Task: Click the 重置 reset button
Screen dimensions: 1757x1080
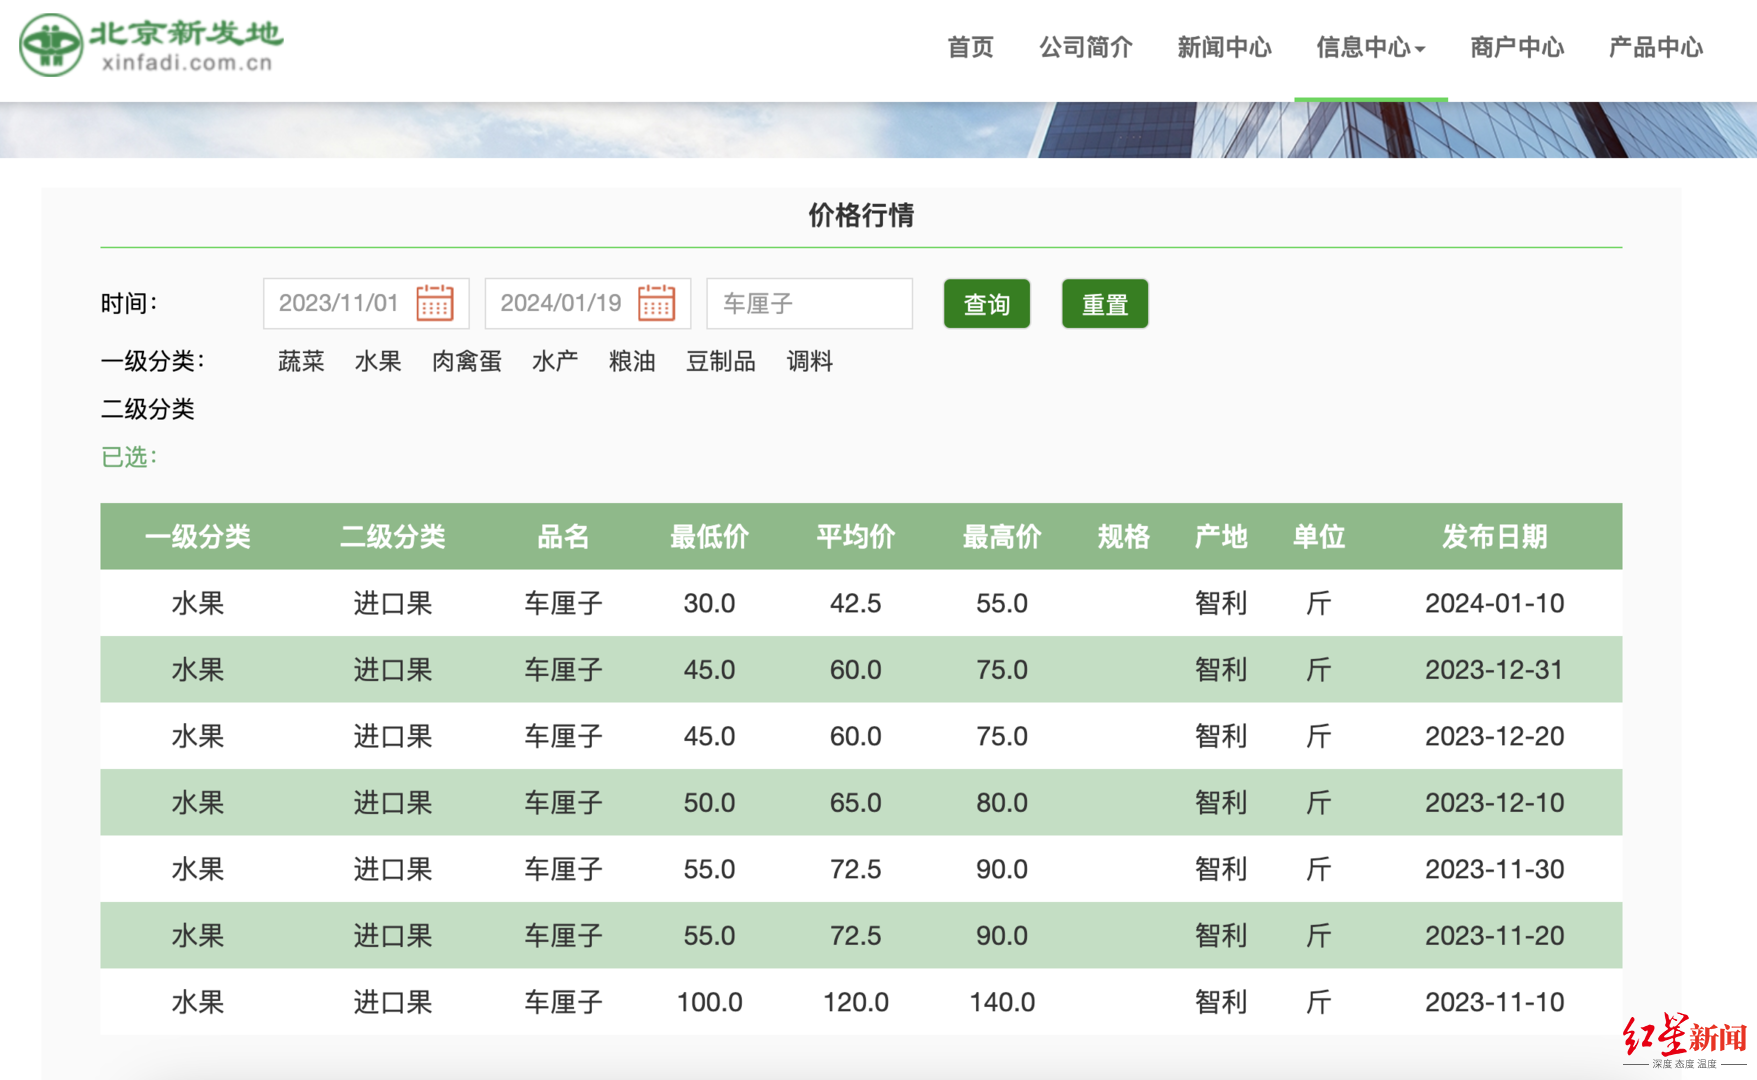Action: 1104,303
